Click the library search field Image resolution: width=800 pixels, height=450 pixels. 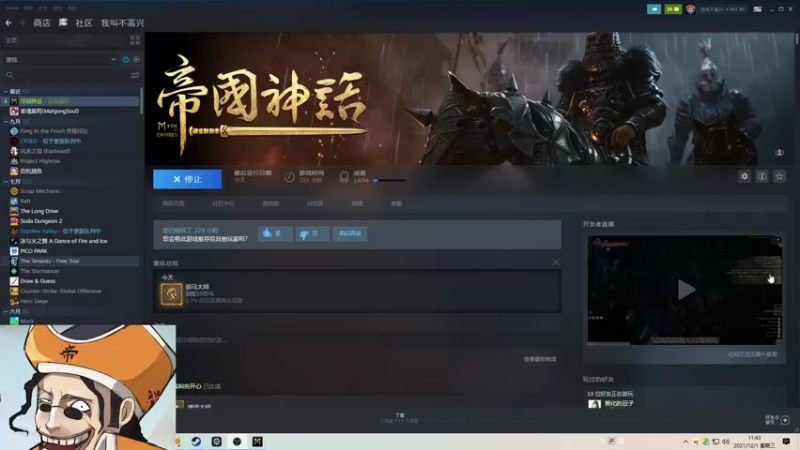pyautogui.click(x=65, y=76)
